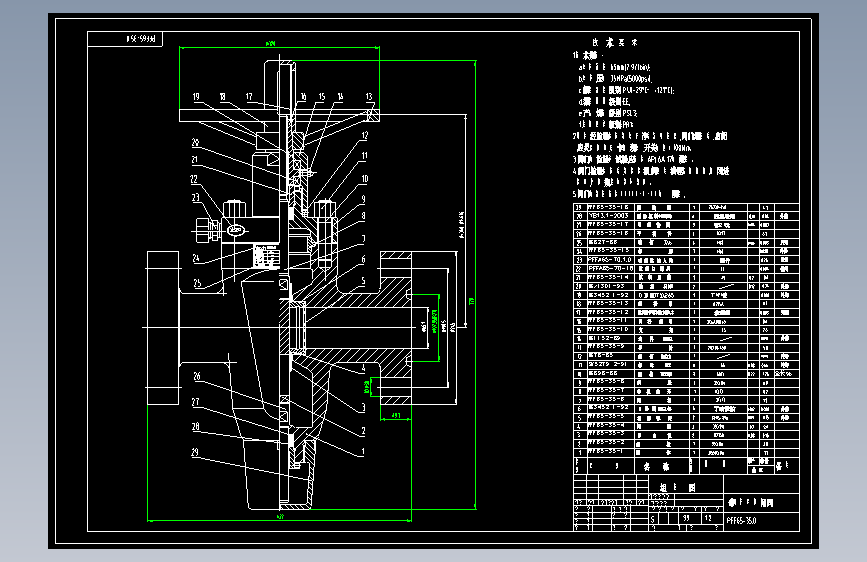The image size is (867, 562).
Task: Click callout number 1 on the valve drawing
Action: [363, 451]
